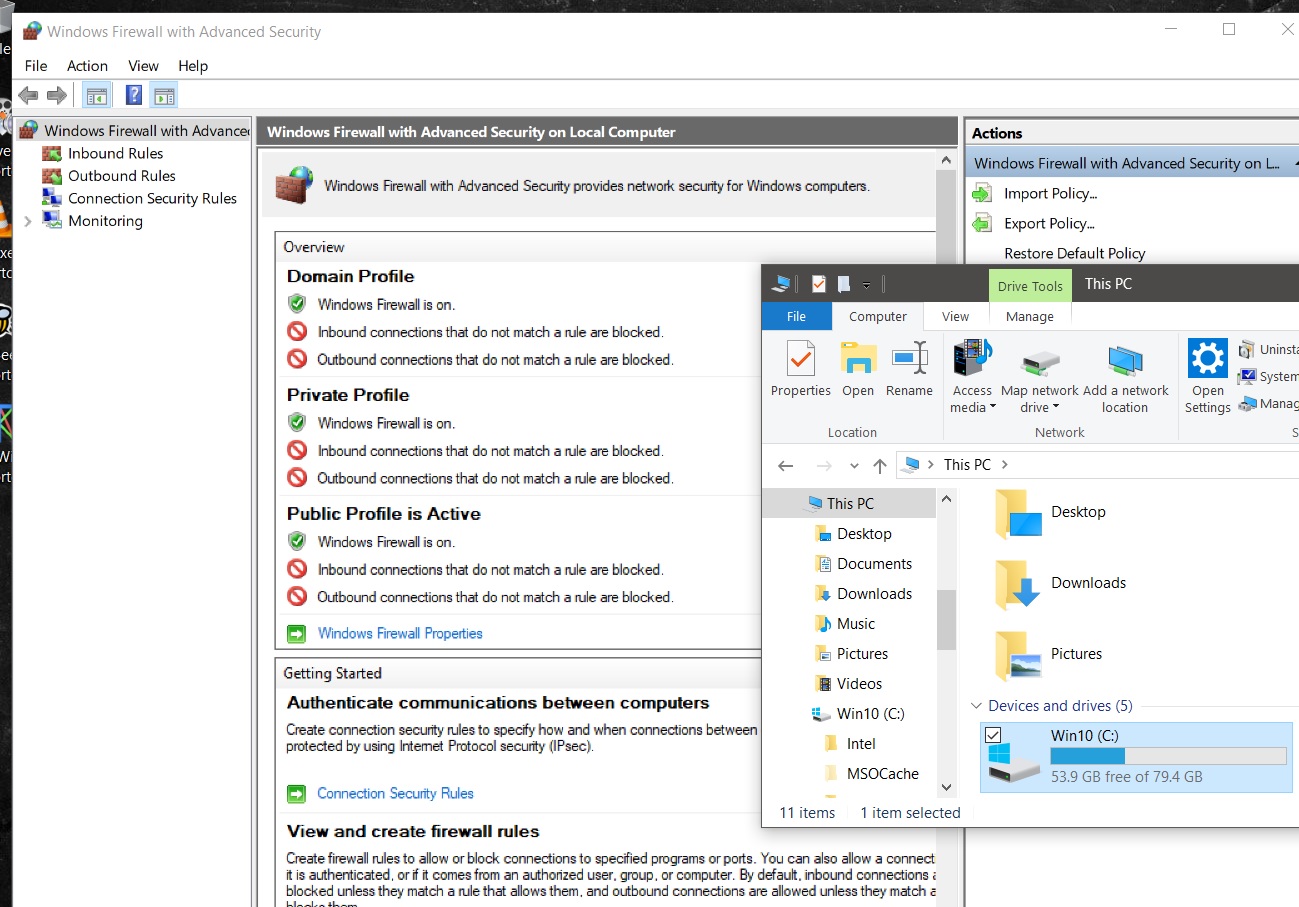The height and width of the screenshot is (907, 1299).
Task: Click the Drive Tools contextual tab header
Action: tap(1030, 286)
